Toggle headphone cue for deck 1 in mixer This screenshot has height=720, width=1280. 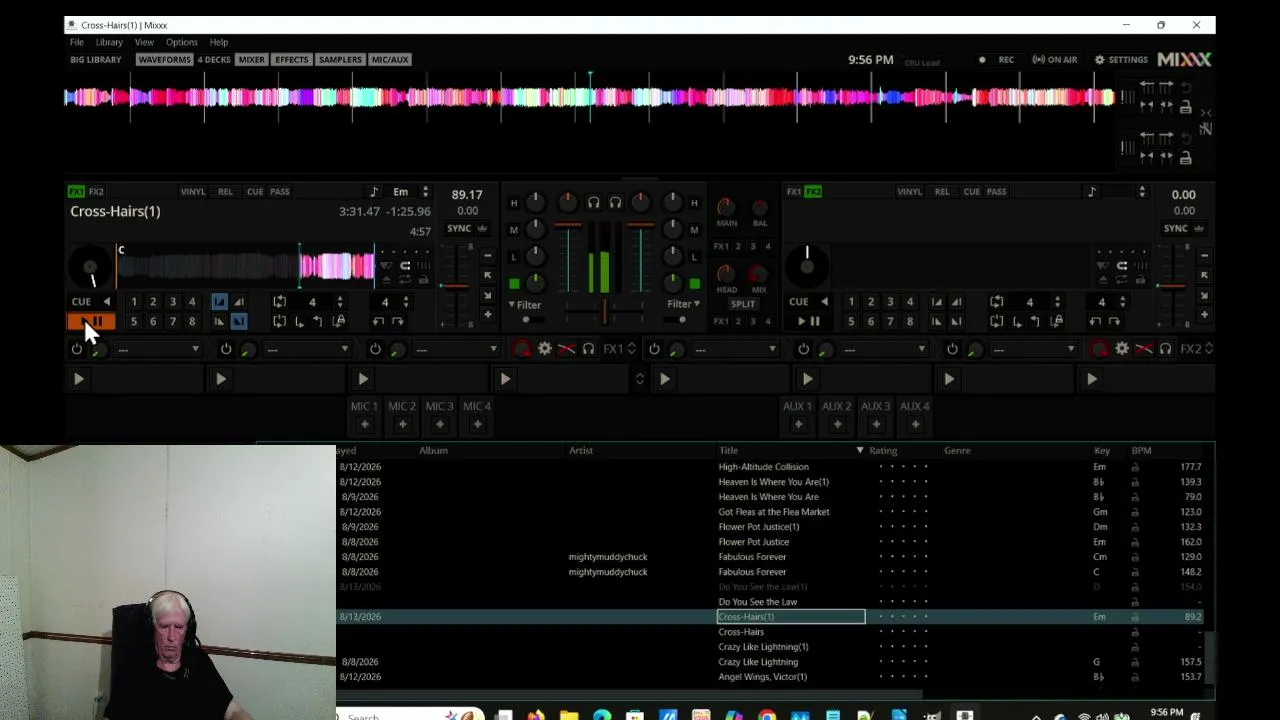593,203
